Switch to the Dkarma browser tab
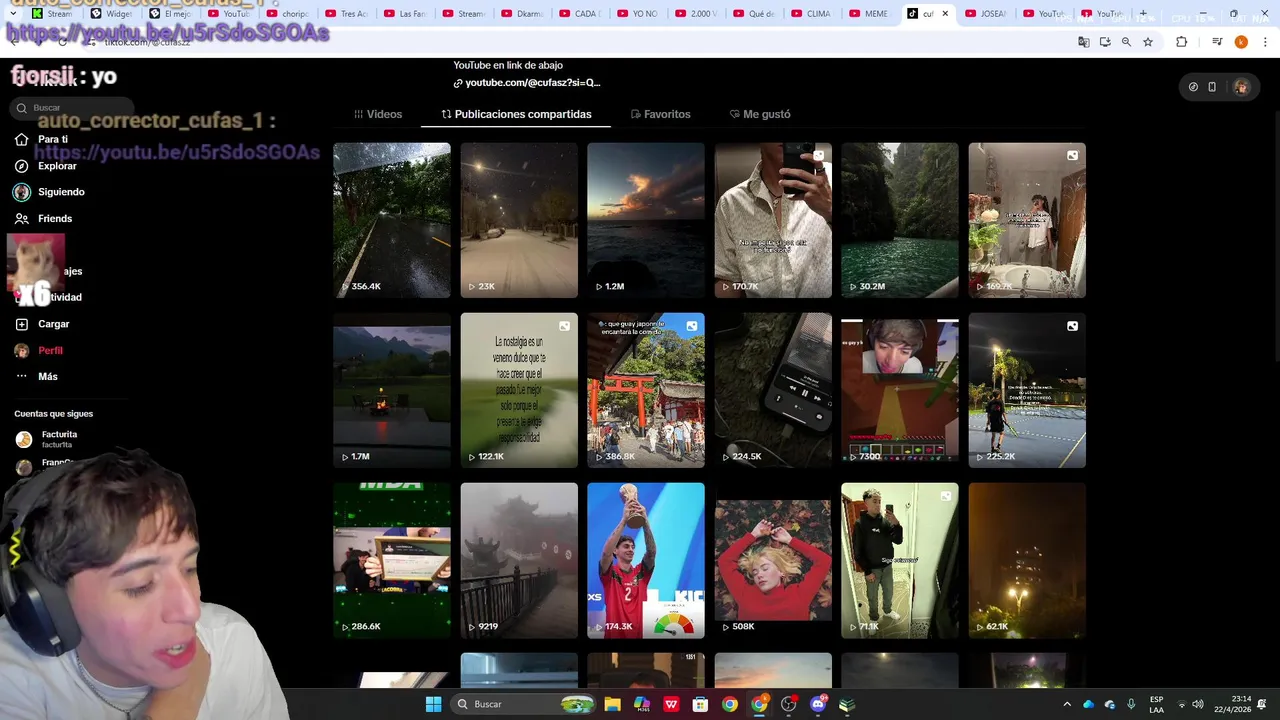The width and height of the screenshot is (1280, 720). (520, 14)
